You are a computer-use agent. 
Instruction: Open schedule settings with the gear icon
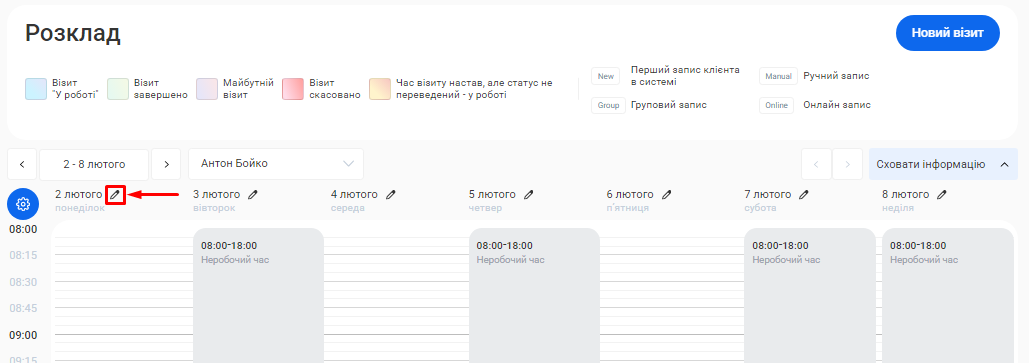[23, 203]
